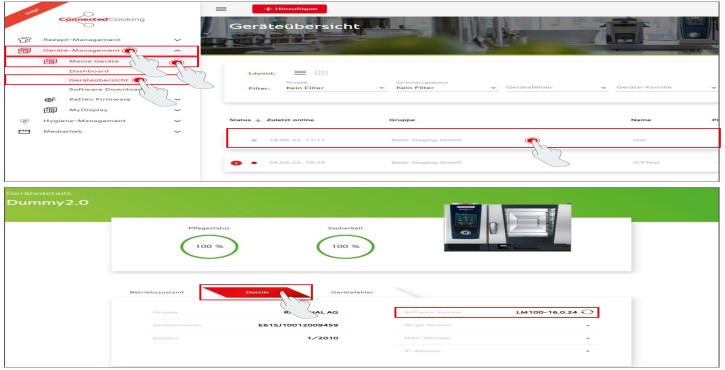Click the combi oven device image

pos(507,228)
